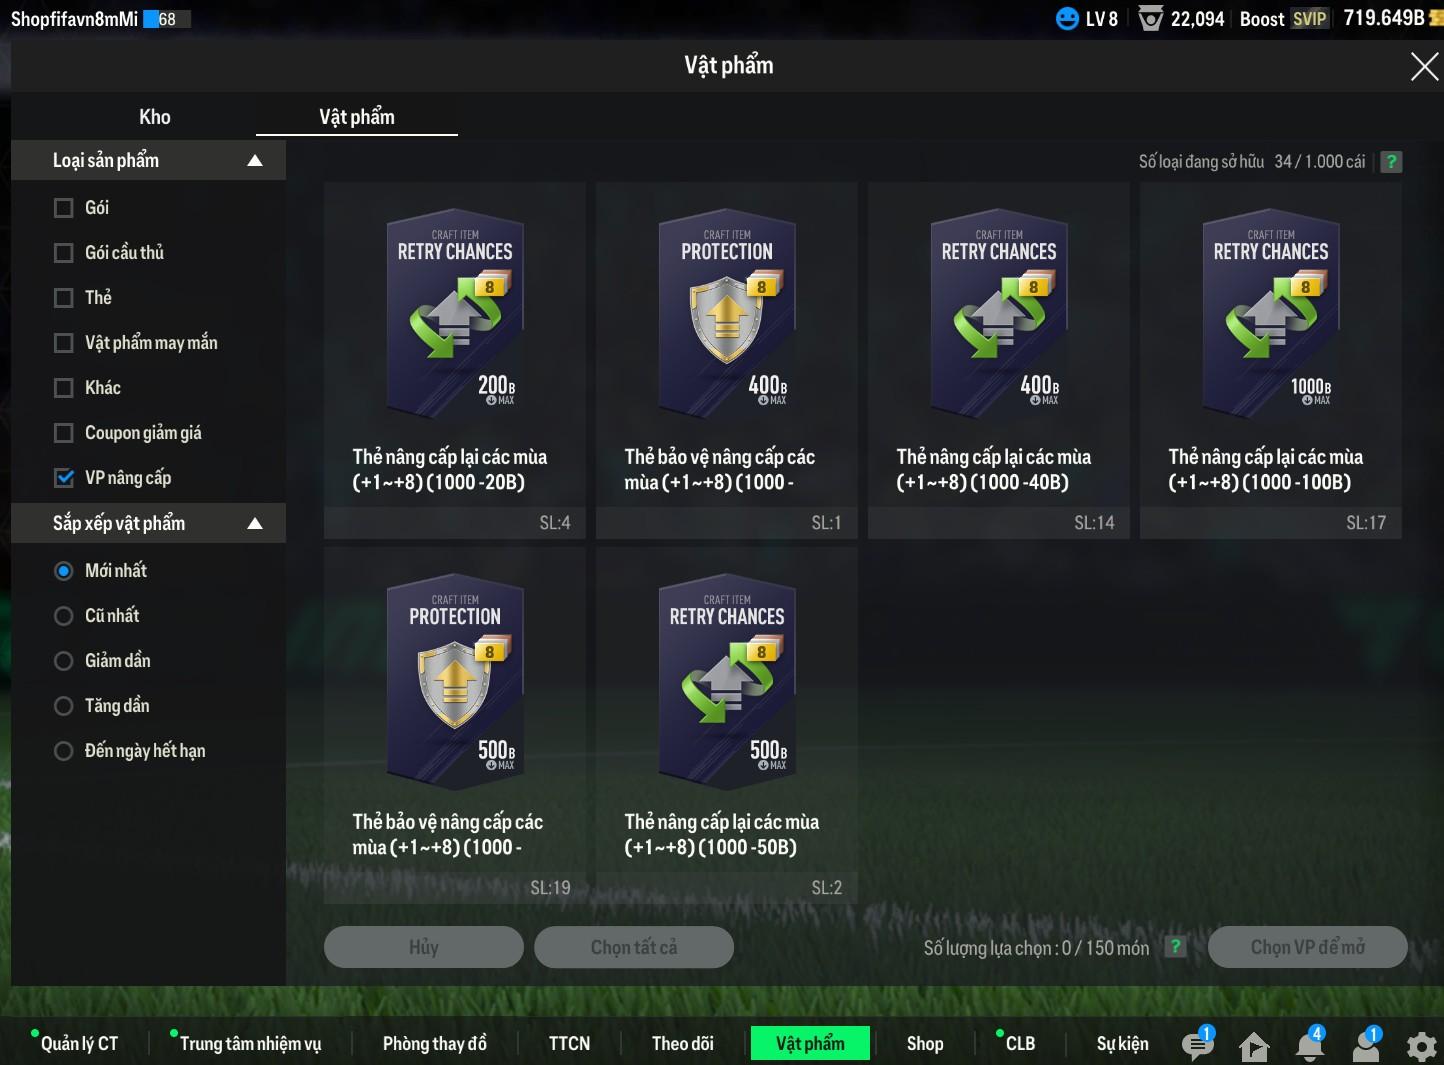Open the settings gear icon

(1421, 1046)
